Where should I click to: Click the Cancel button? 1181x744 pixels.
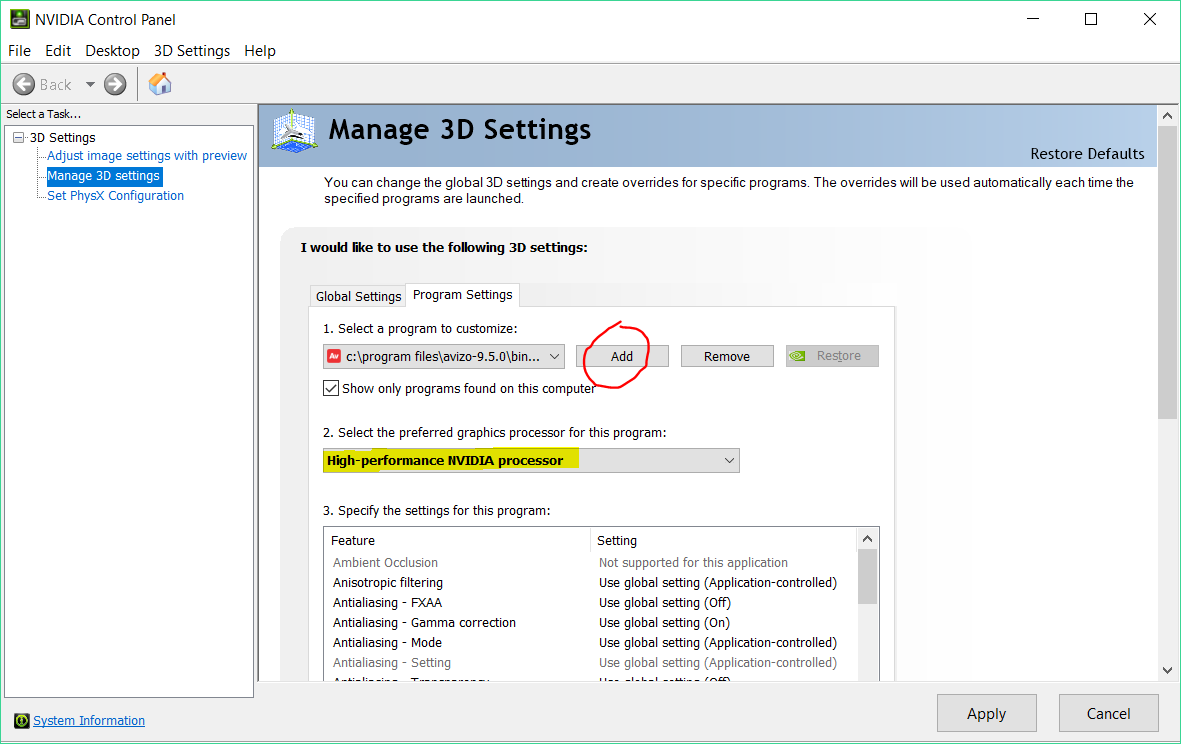(x=1109, y=713)
